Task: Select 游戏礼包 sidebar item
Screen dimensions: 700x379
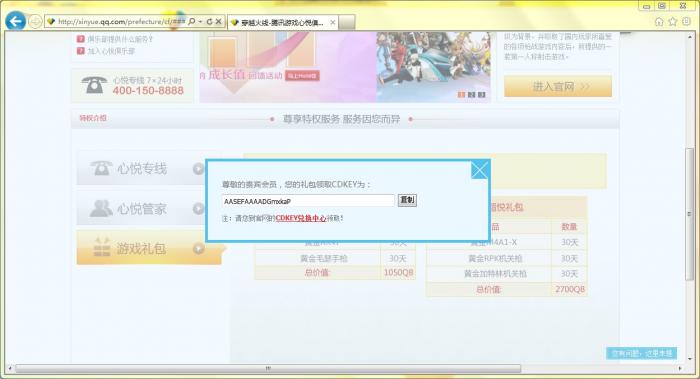Action: click(150, 248)
